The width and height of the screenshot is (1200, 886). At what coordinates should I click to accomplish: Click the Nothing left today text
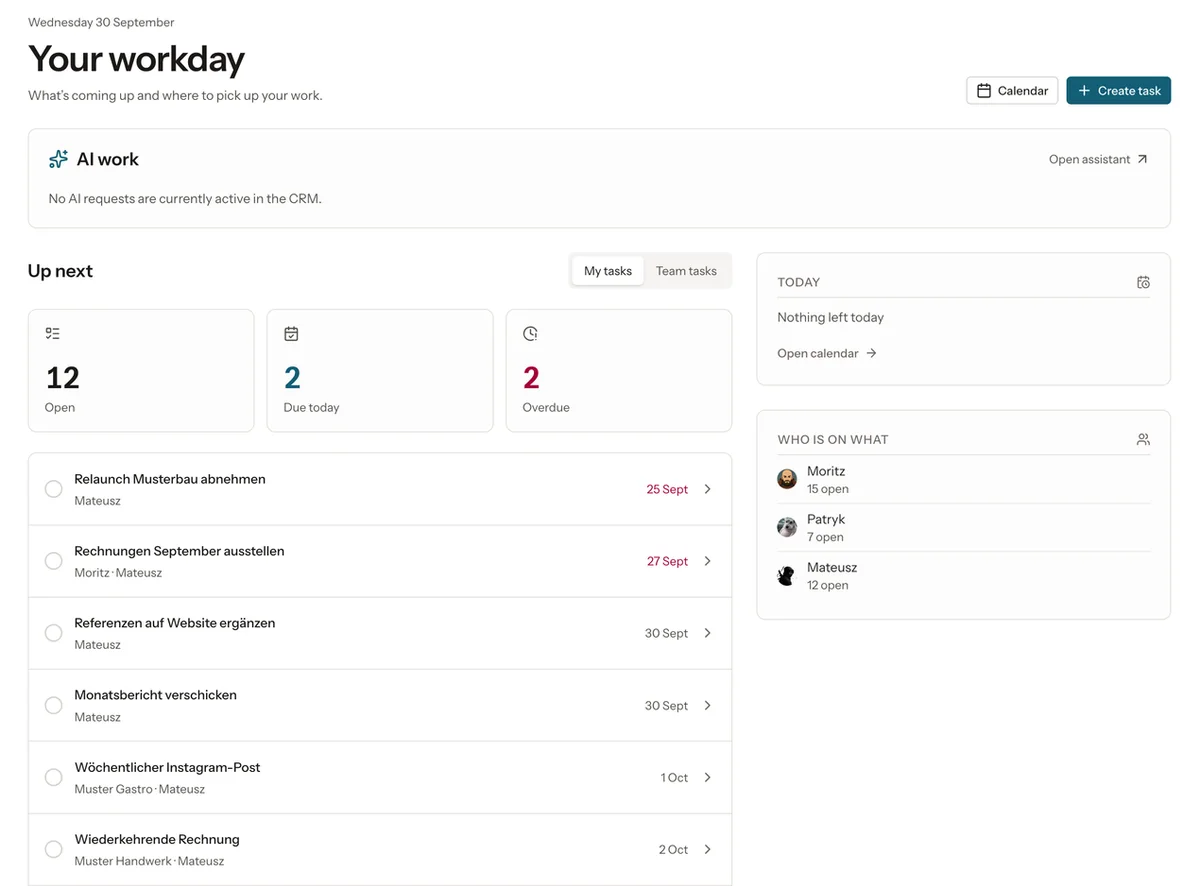coord(831,317)
